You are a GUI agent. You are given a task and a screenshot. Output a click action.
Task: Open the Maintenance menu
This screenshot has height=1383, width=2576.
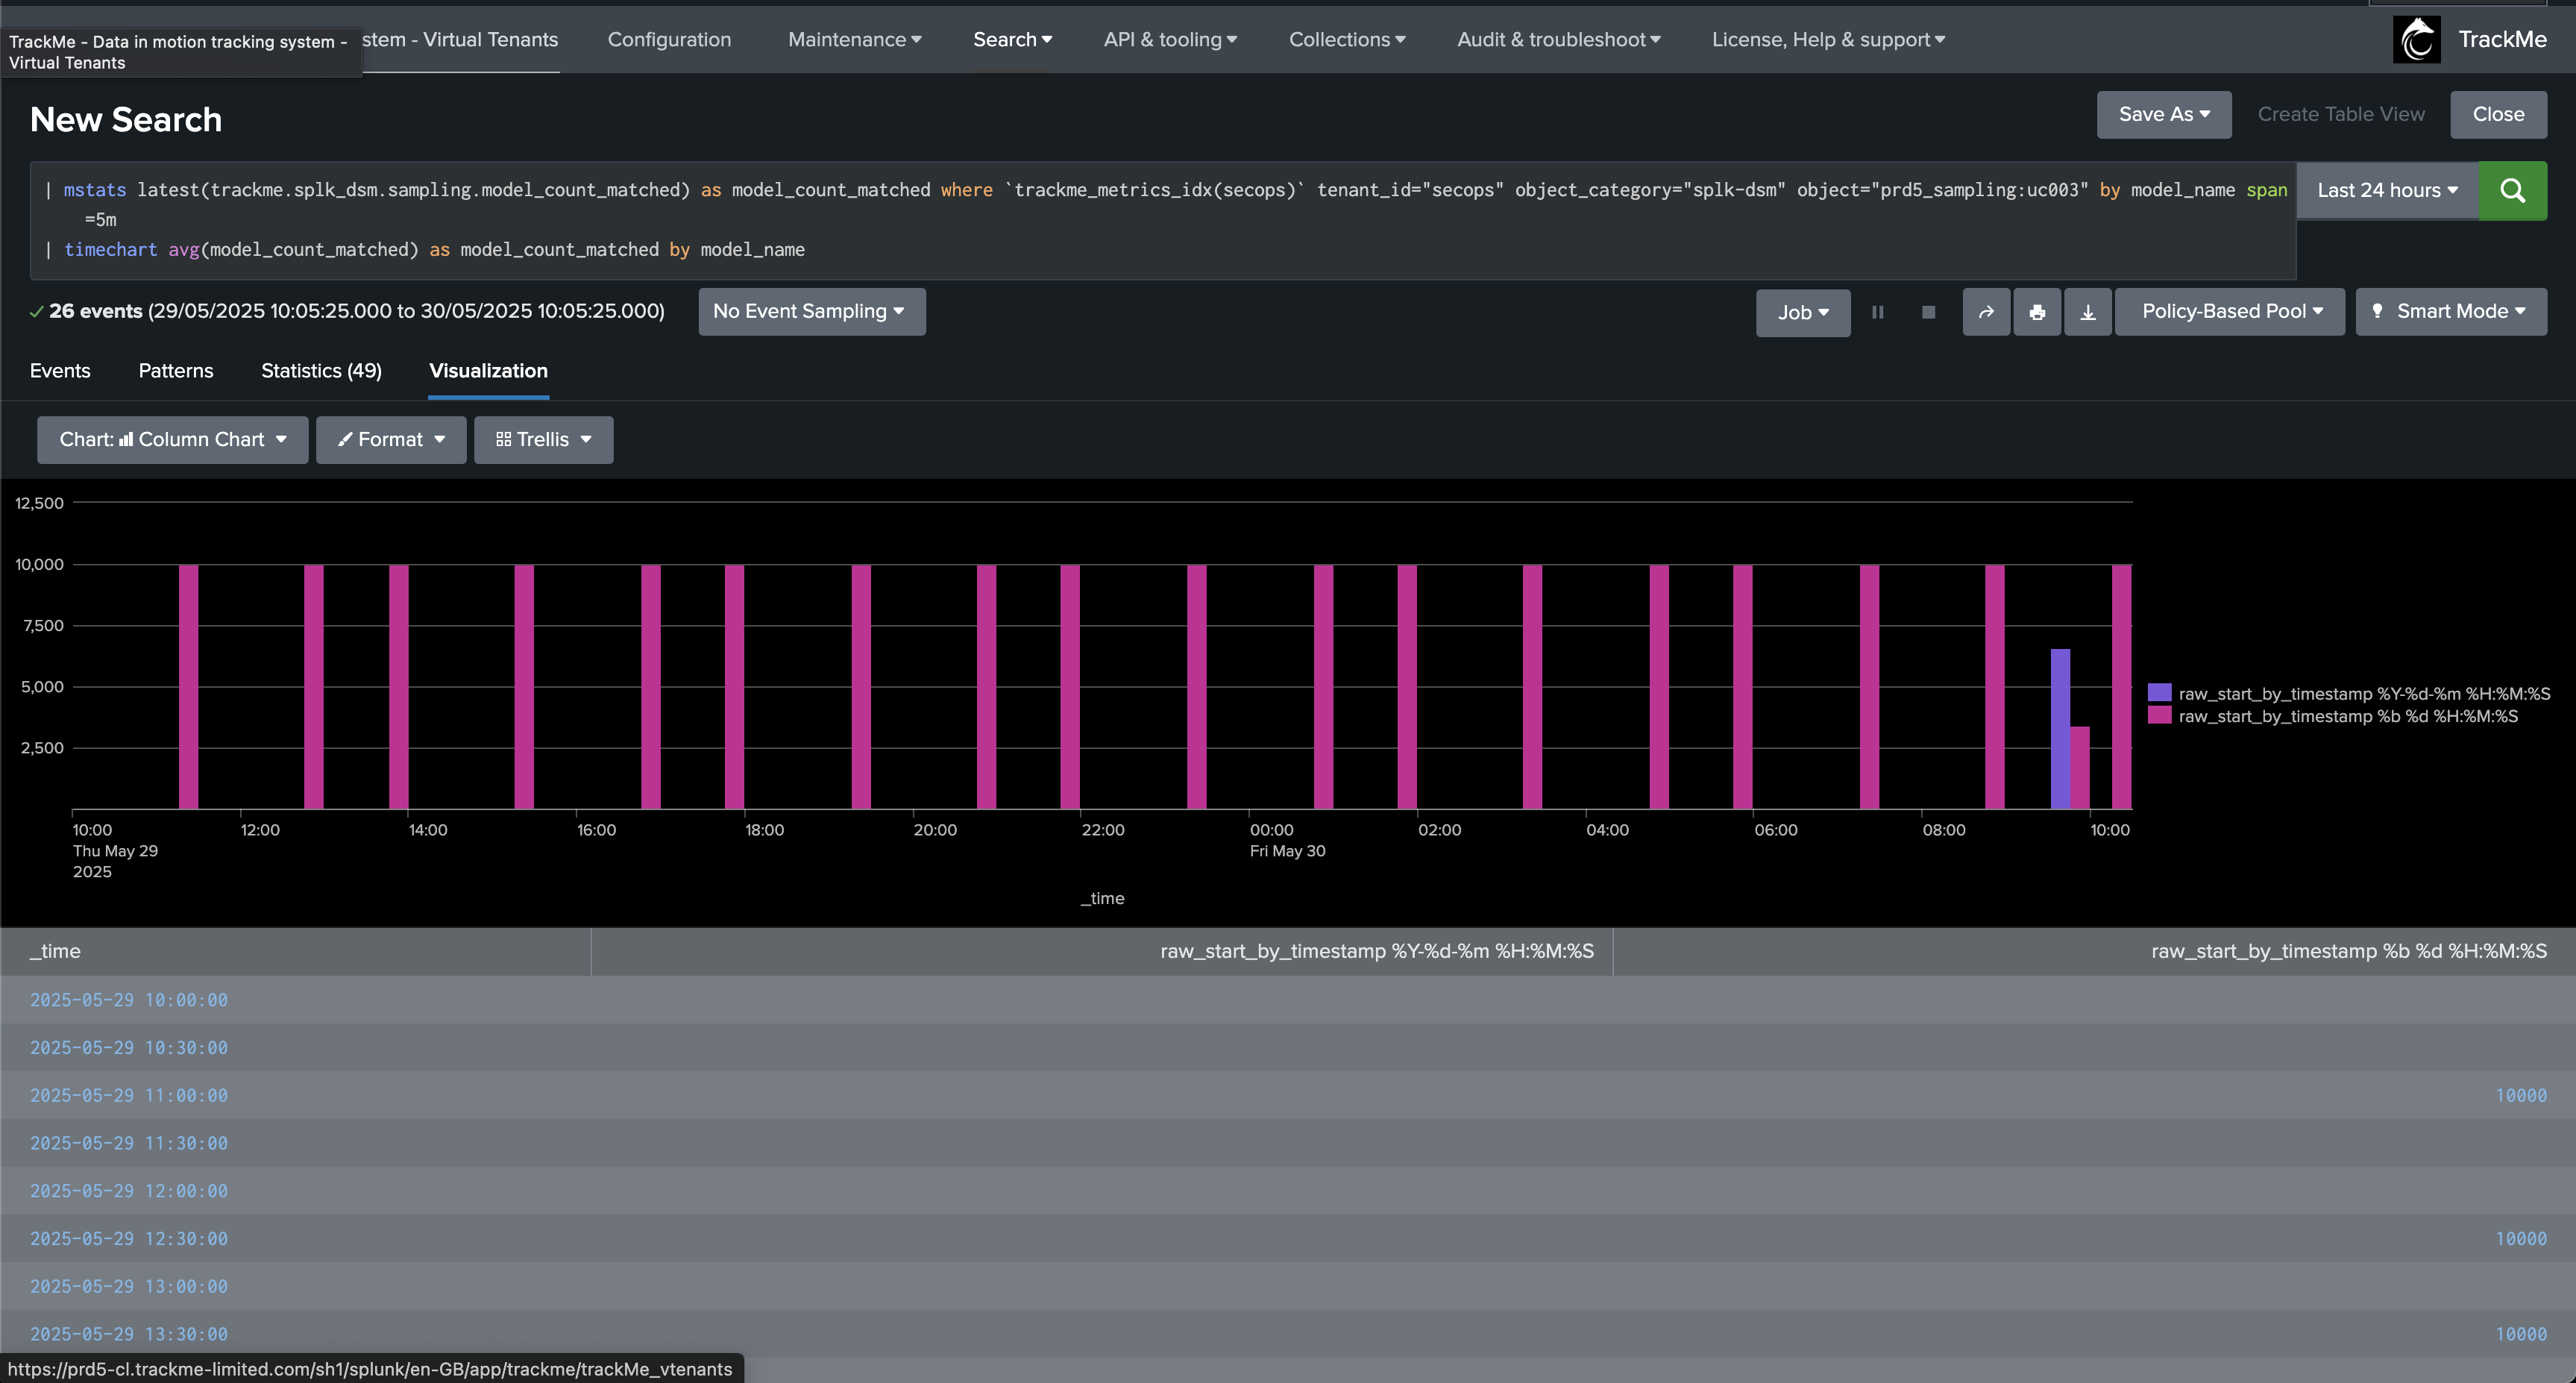tap(854, 40)
